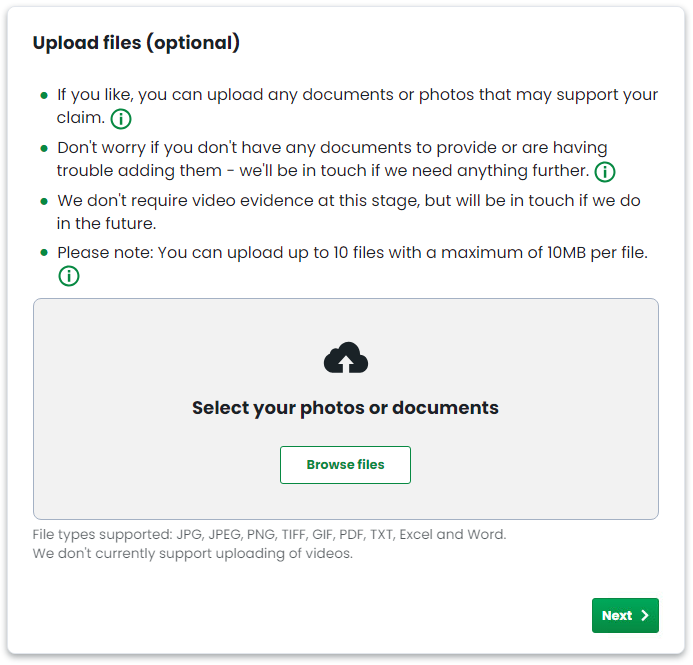Image resolution: width=693 pixels, height=665 pixels.
Task: Click the green bullet dot before 'Please note'
Action: [x=44, y=253]
